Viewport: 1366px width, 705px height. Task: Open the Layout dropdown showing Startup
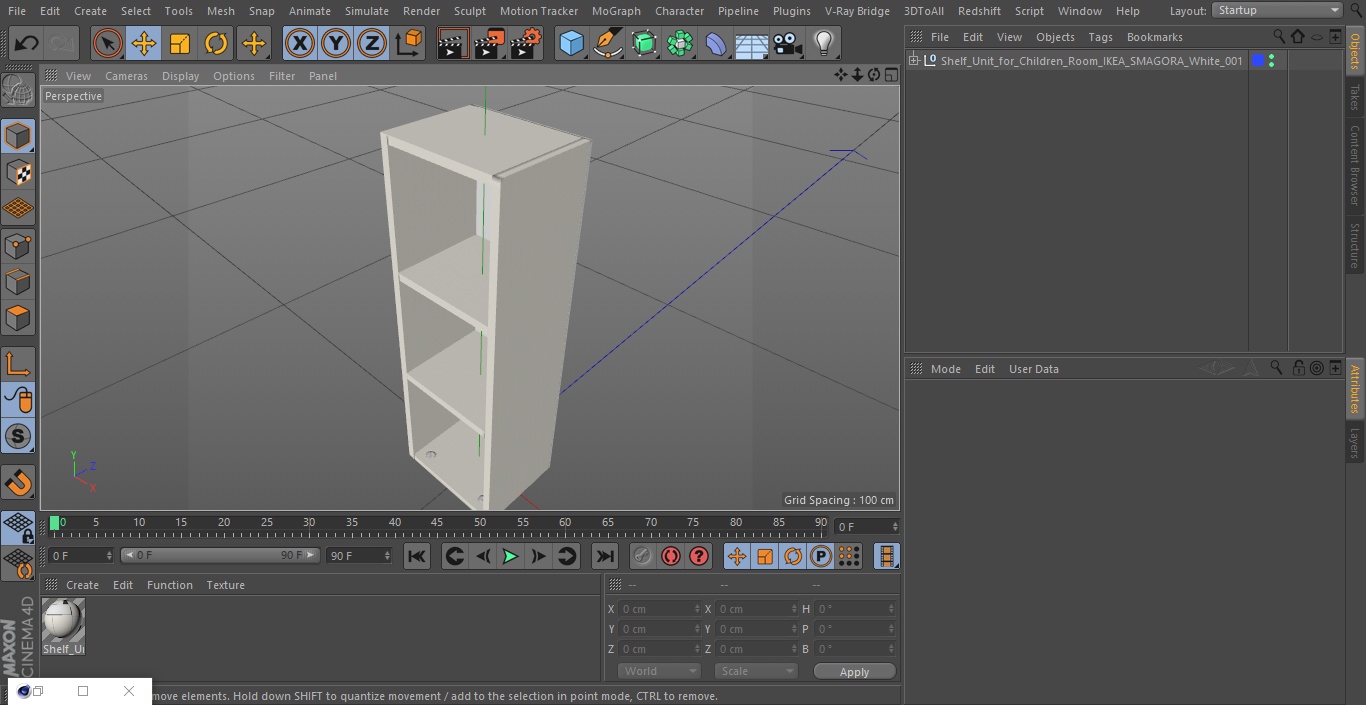click(x=1278, y=10)
